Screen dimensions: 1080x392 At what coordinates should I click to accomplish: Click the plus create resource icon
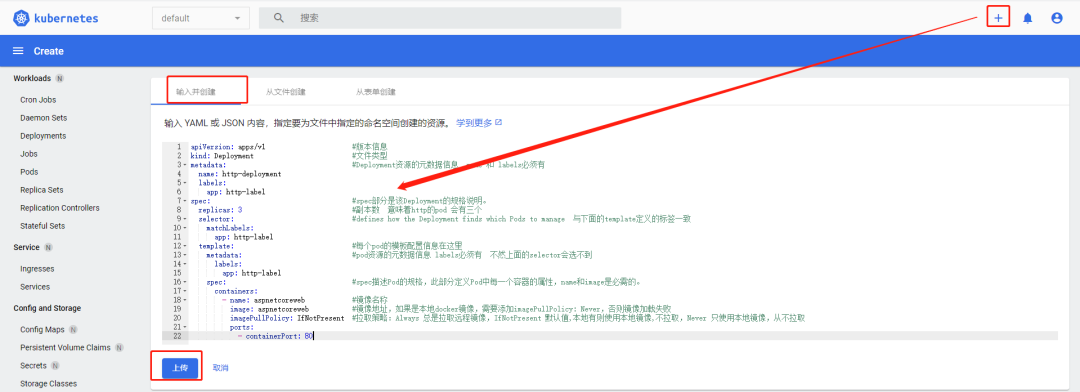[x=998, y=18]
